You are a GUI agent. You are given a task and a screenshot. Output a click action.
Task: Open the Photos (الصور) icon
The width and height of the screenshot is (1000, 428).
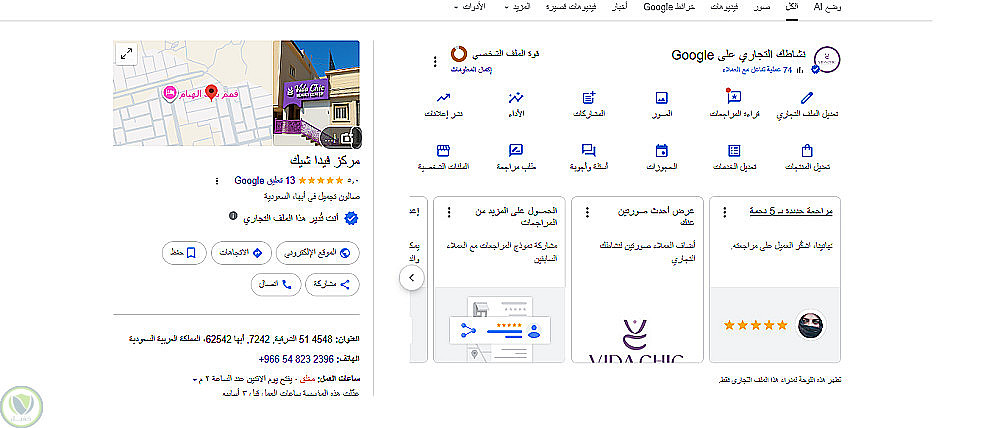pos(661,98)
